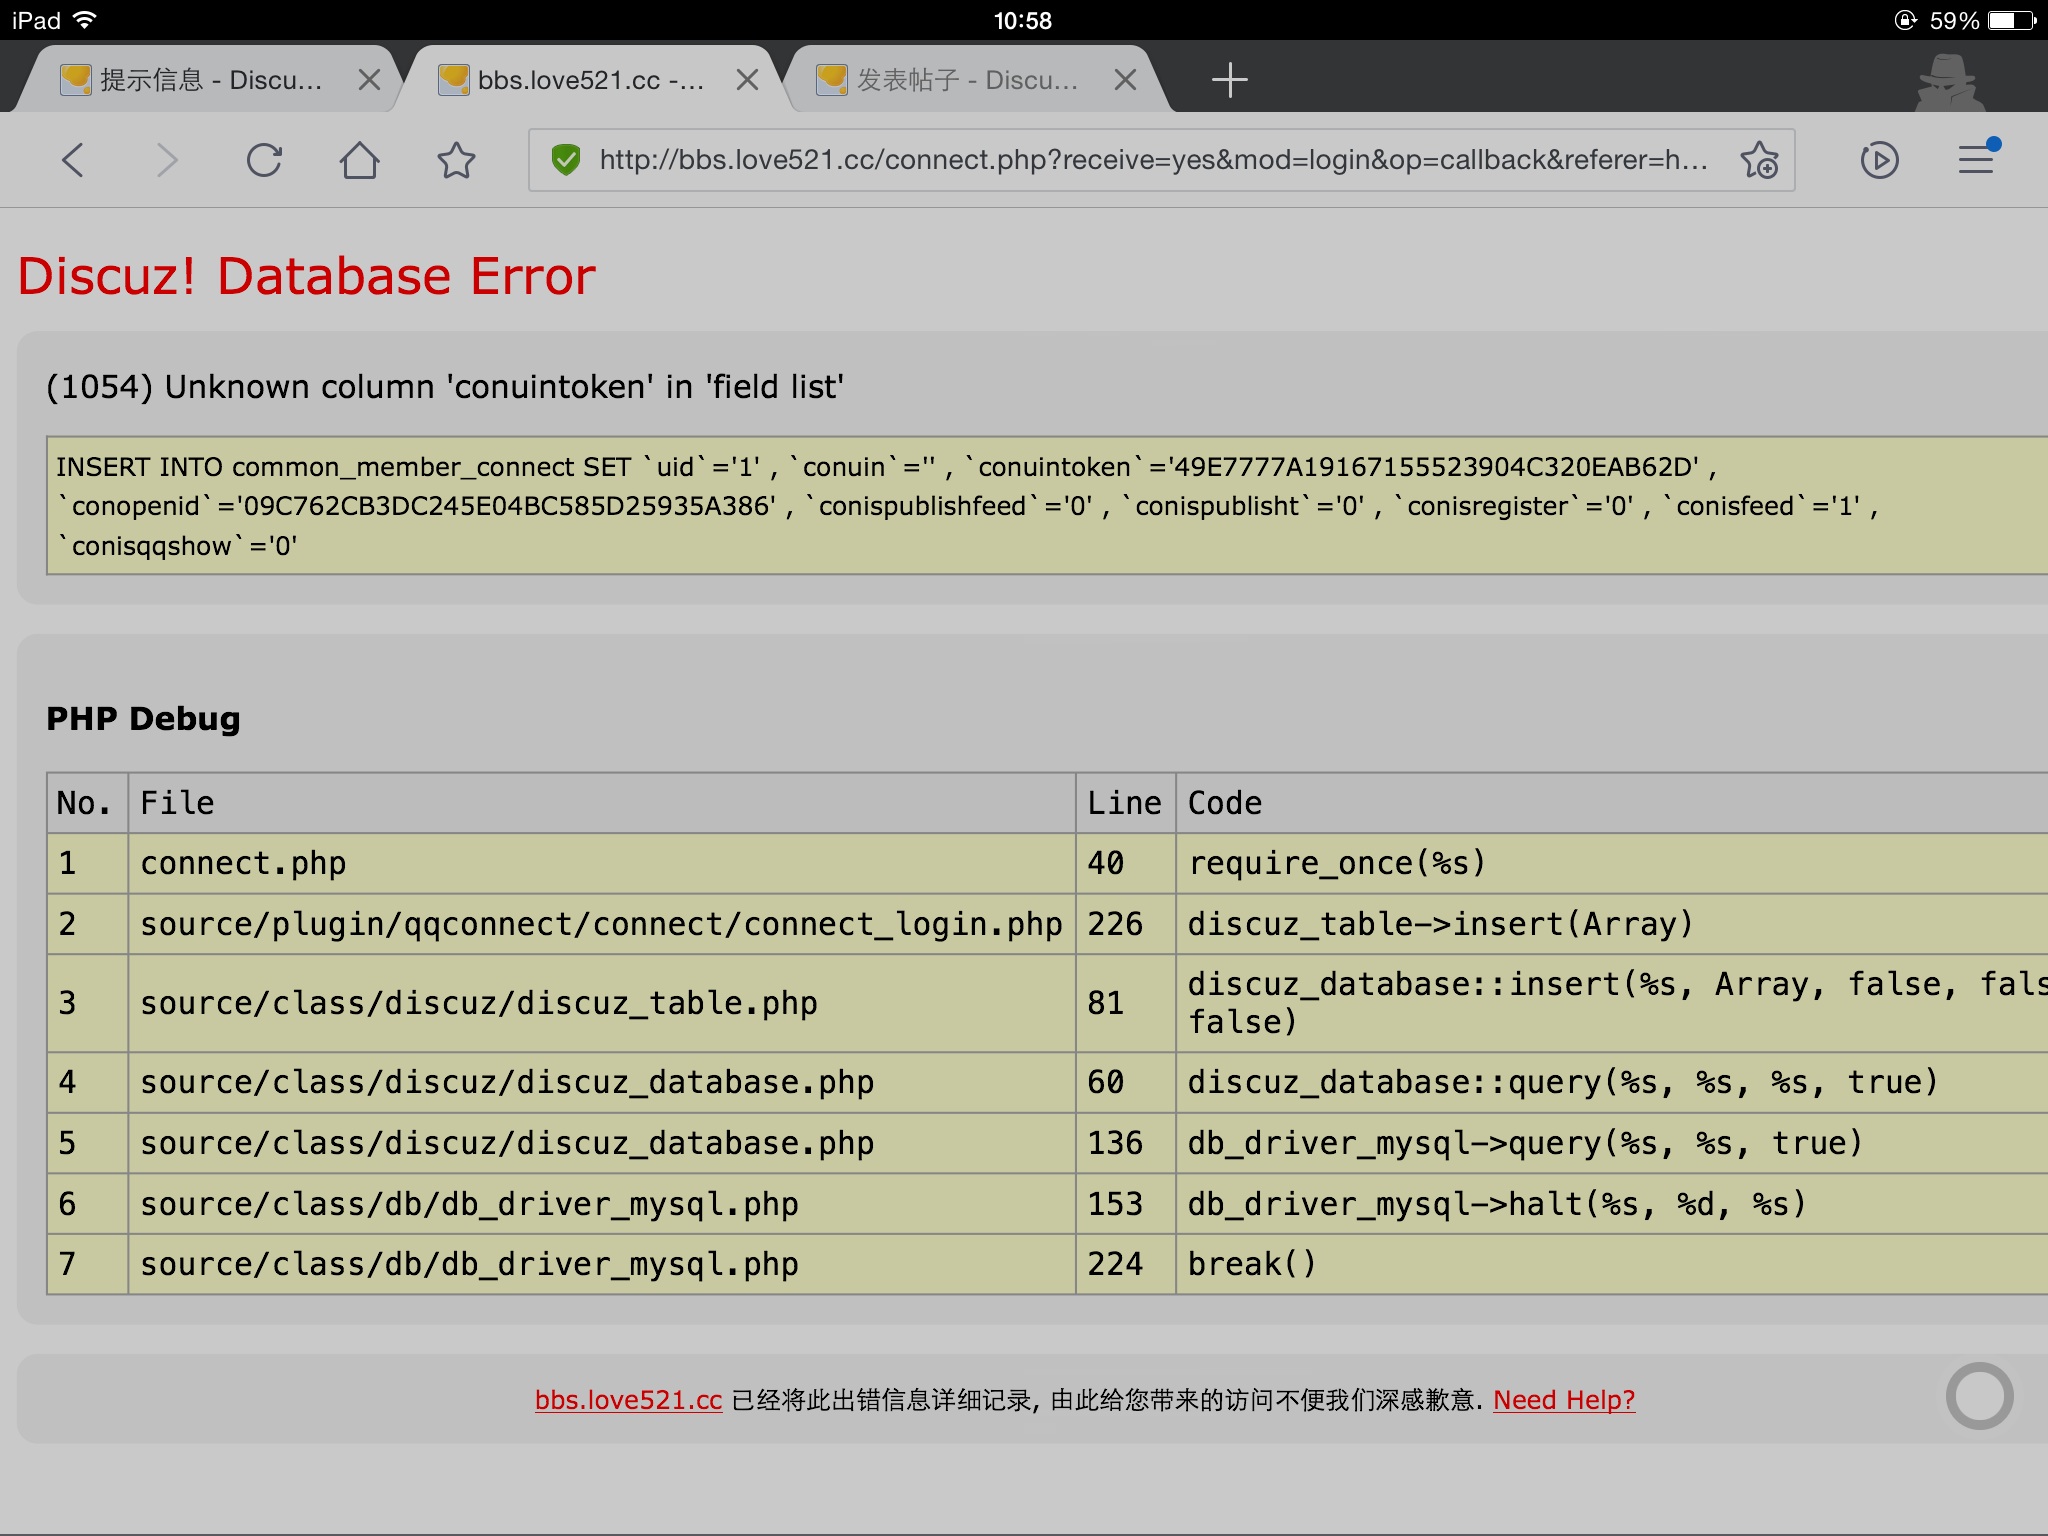Open a new tab with plus

(1229, 80)
